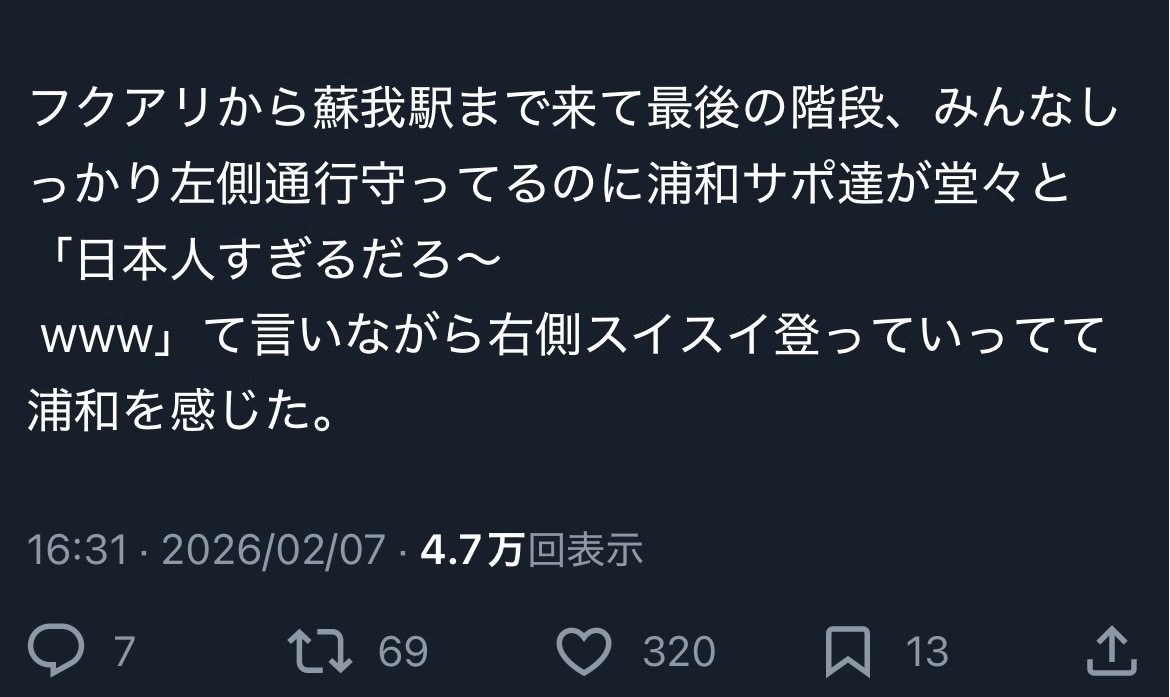
Task: Open the 16:31 timestamp link
Action: [77, 551]
